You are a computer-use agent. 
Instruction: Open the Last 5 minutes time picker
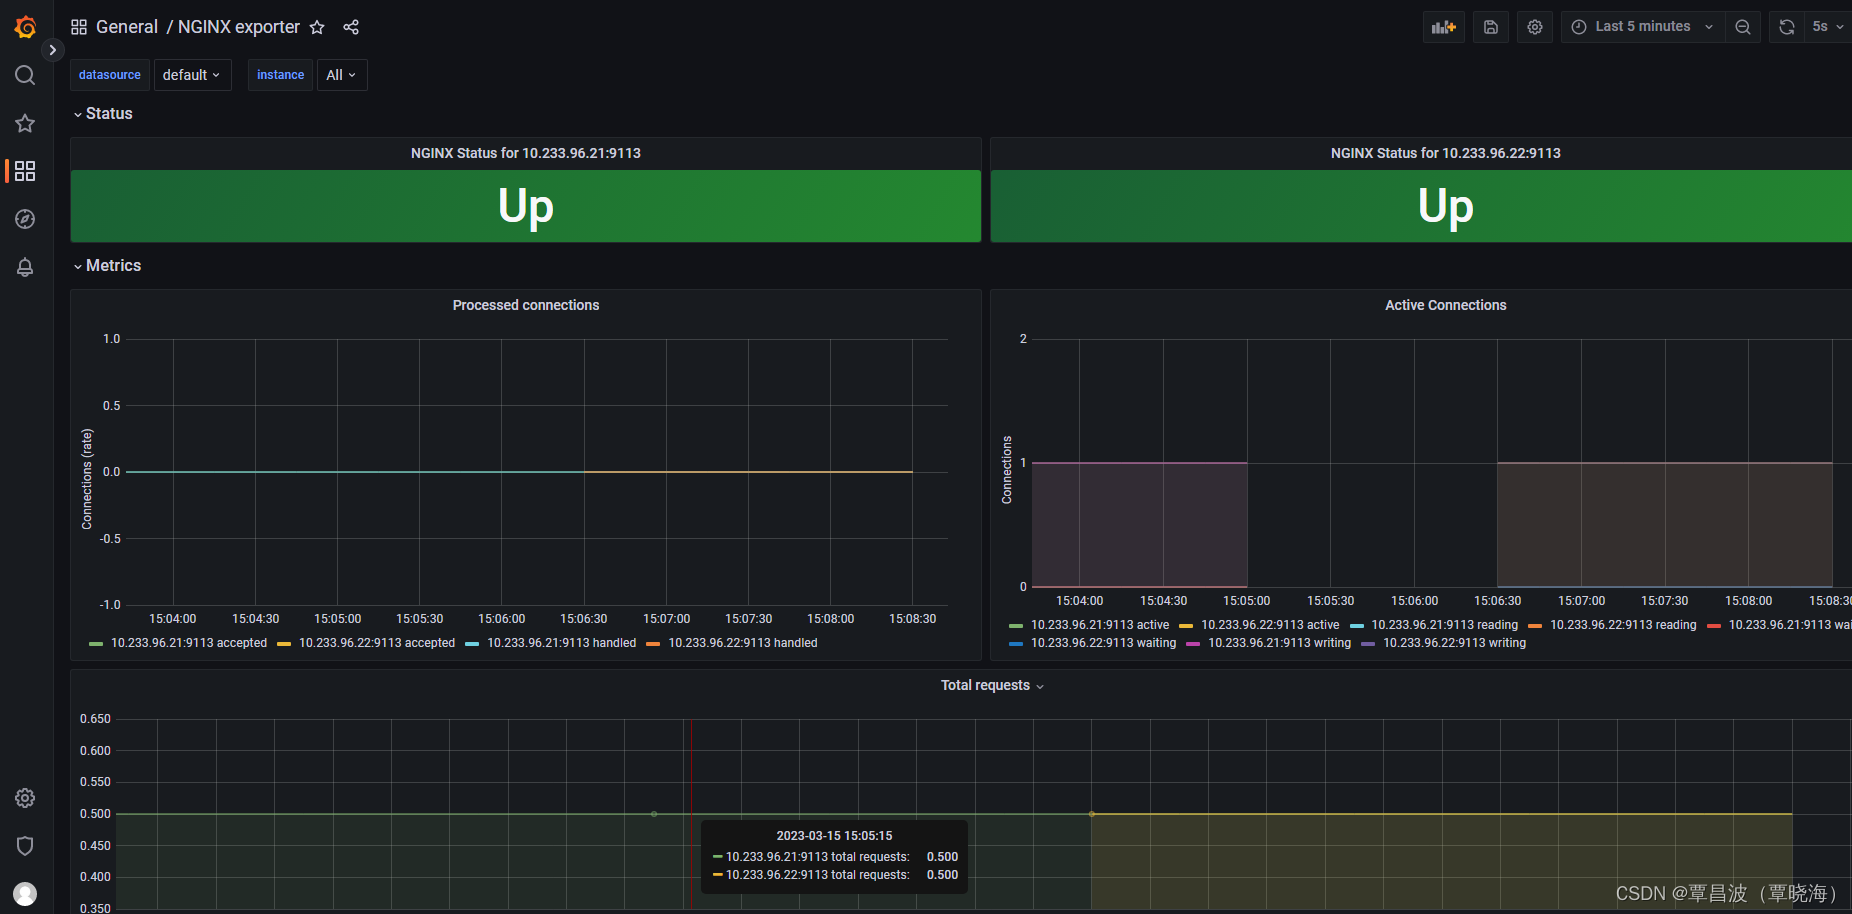pyautogui.click(x=1640, y=26)
